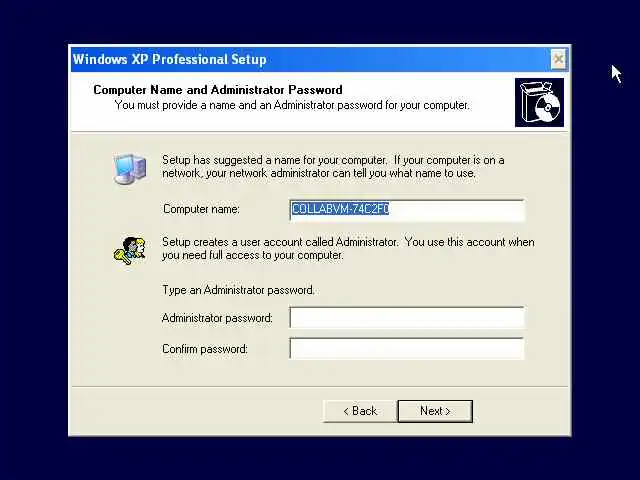Click the computer monitor icon
Image resolution: width=640 pixels, height=480 pixels.
pos(130,169)
